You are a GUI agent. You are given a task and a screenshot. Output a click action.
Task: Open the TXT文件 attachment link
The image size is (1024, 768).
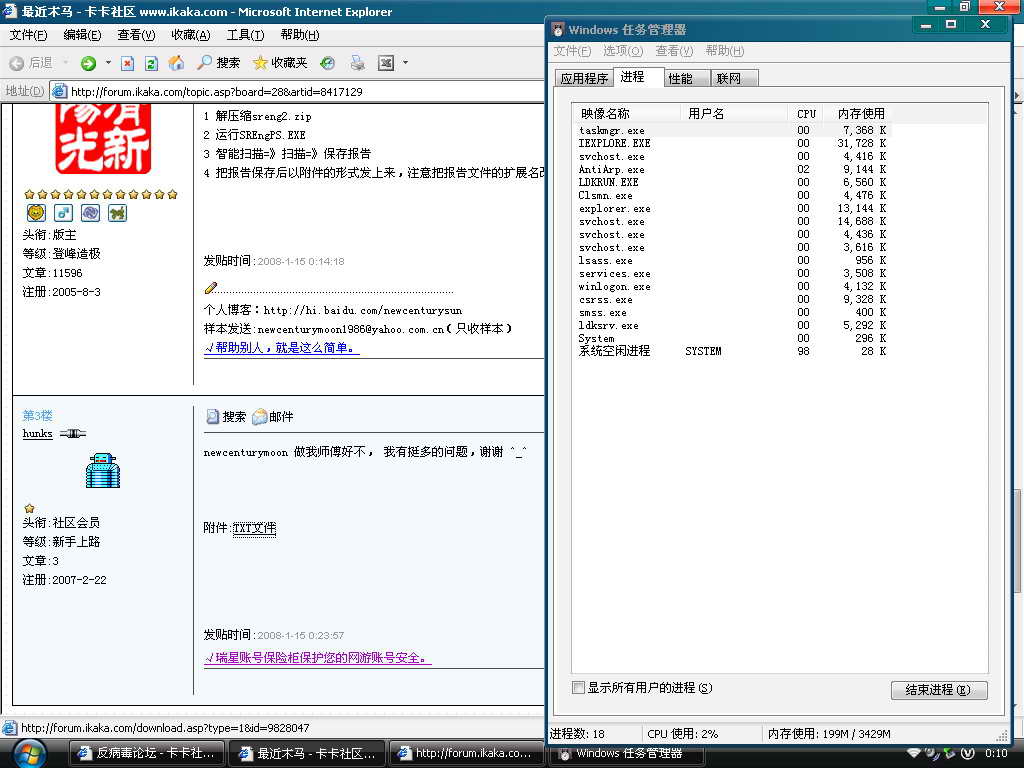(254, 528)
